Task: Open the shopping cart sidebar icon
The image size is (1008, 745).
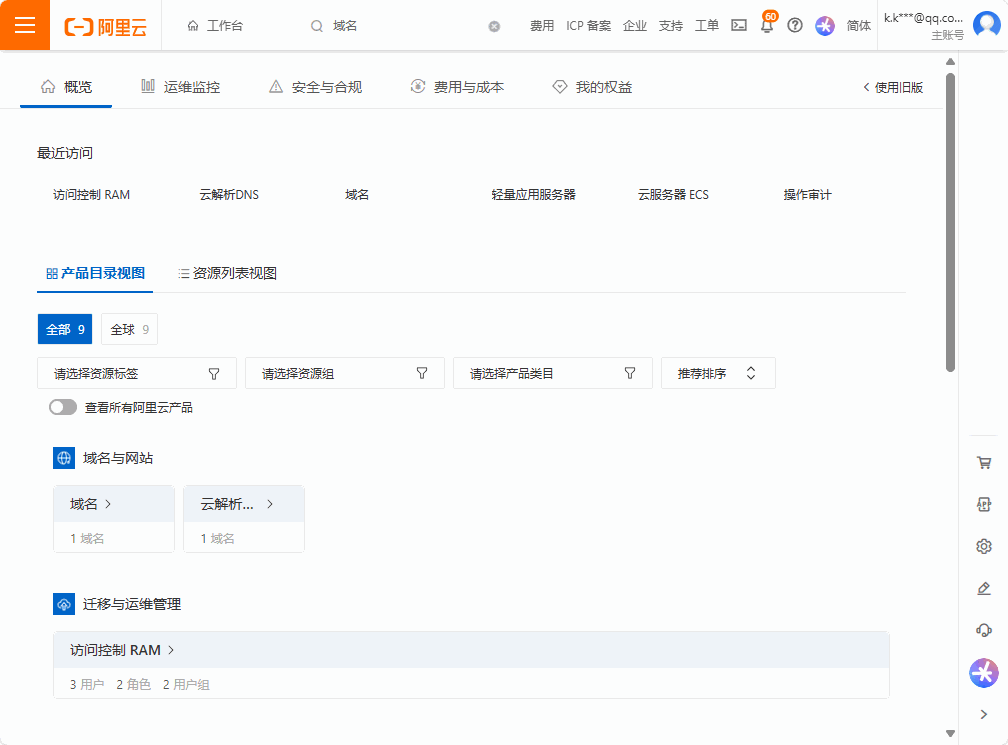Action: coord(984,462)
